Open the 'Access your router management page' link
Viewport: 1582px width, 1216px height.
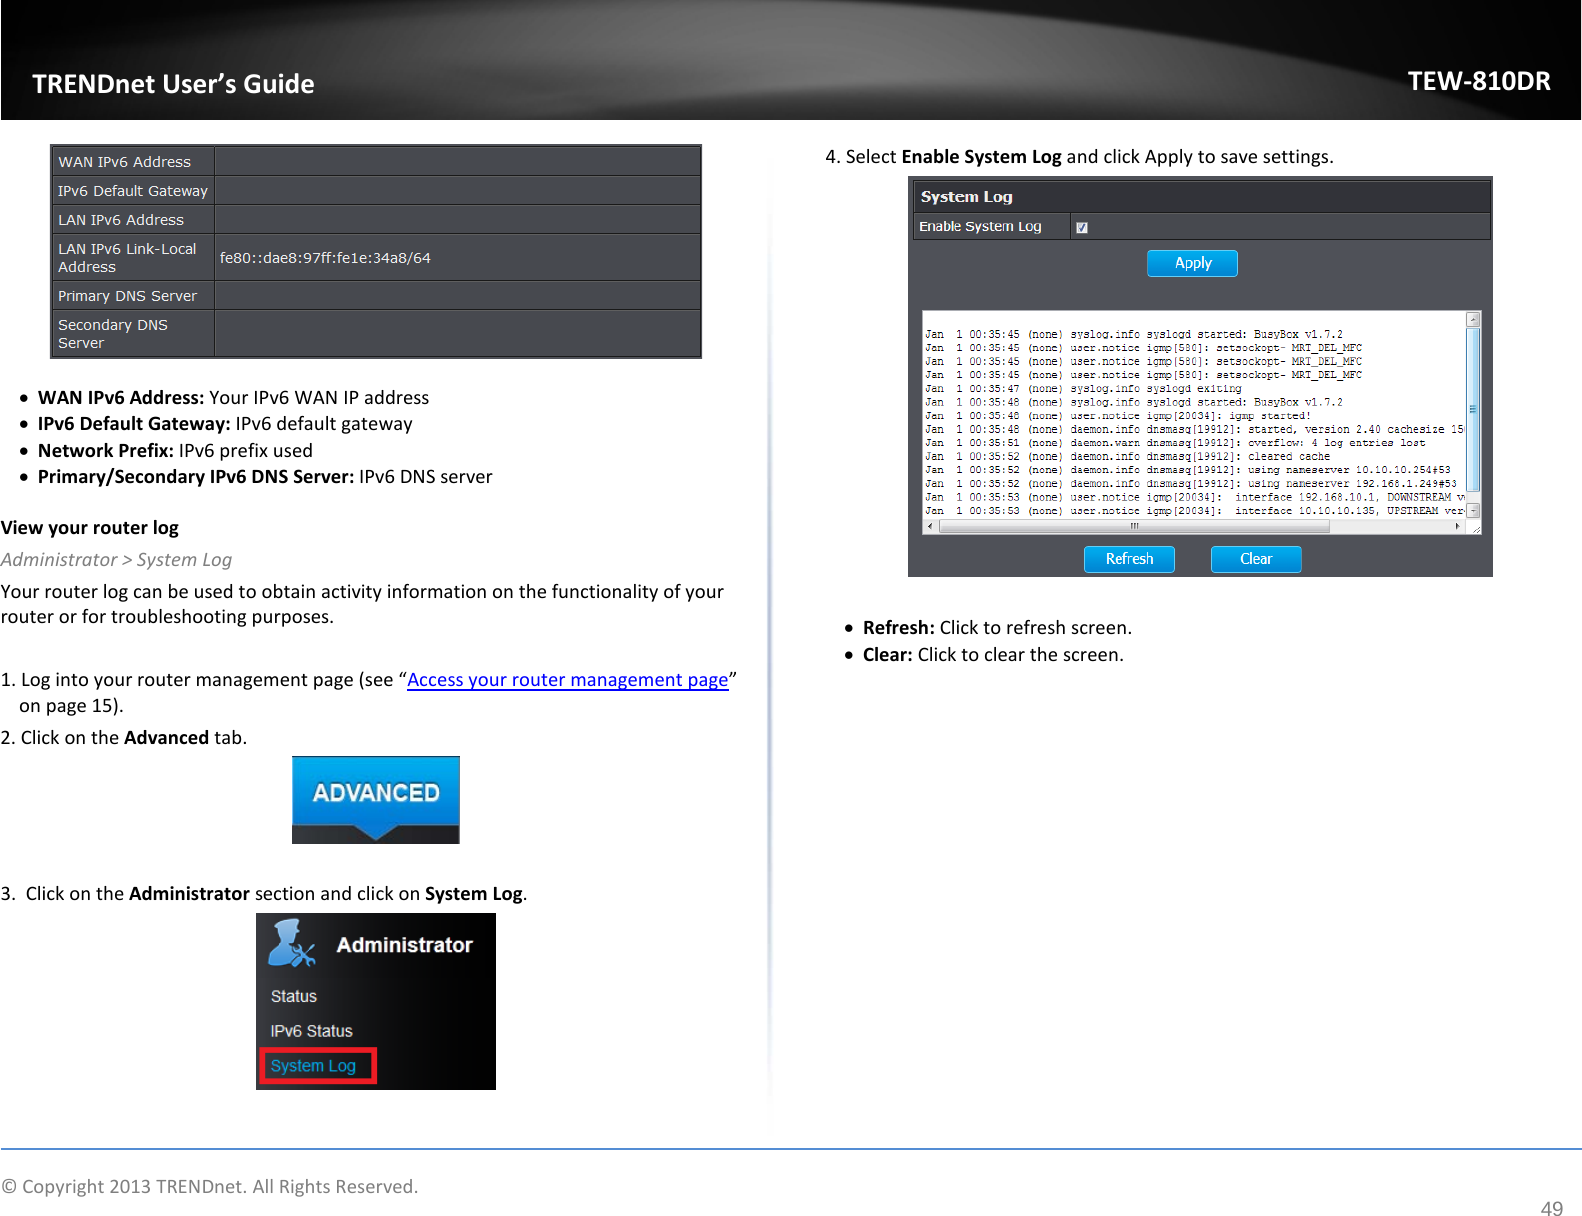coord(567,680)
